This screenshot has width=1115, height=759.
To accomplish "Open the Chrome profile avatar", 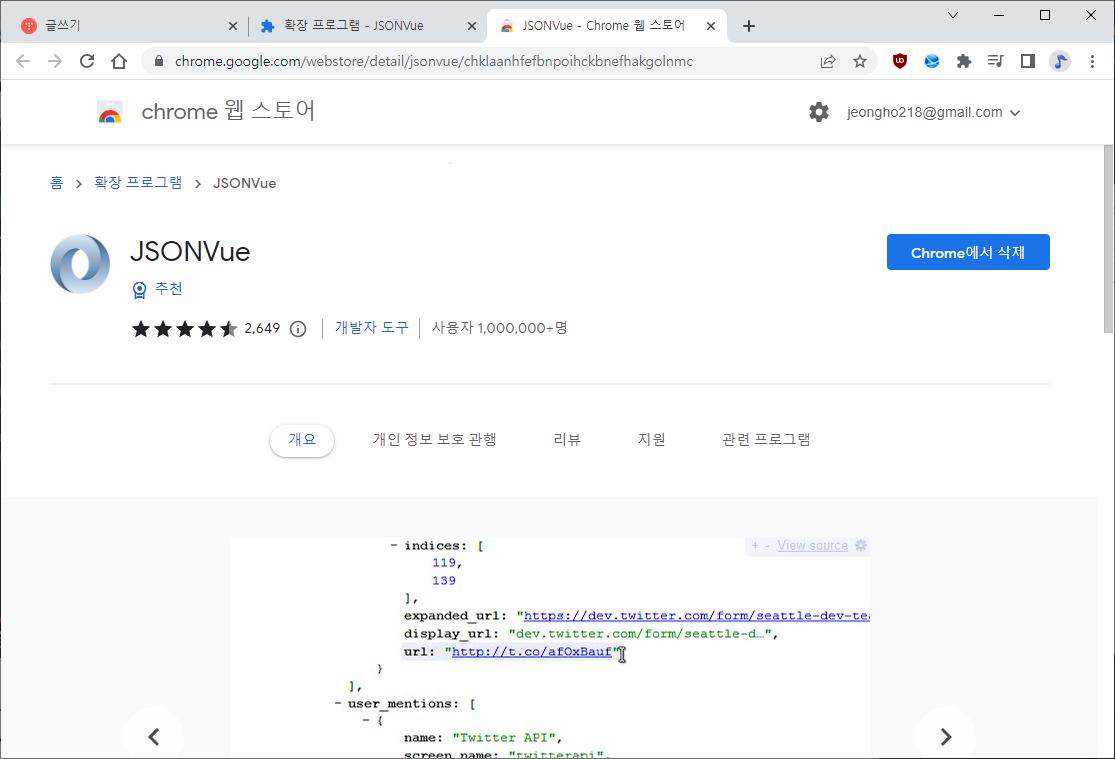I will pos(1060,61).
